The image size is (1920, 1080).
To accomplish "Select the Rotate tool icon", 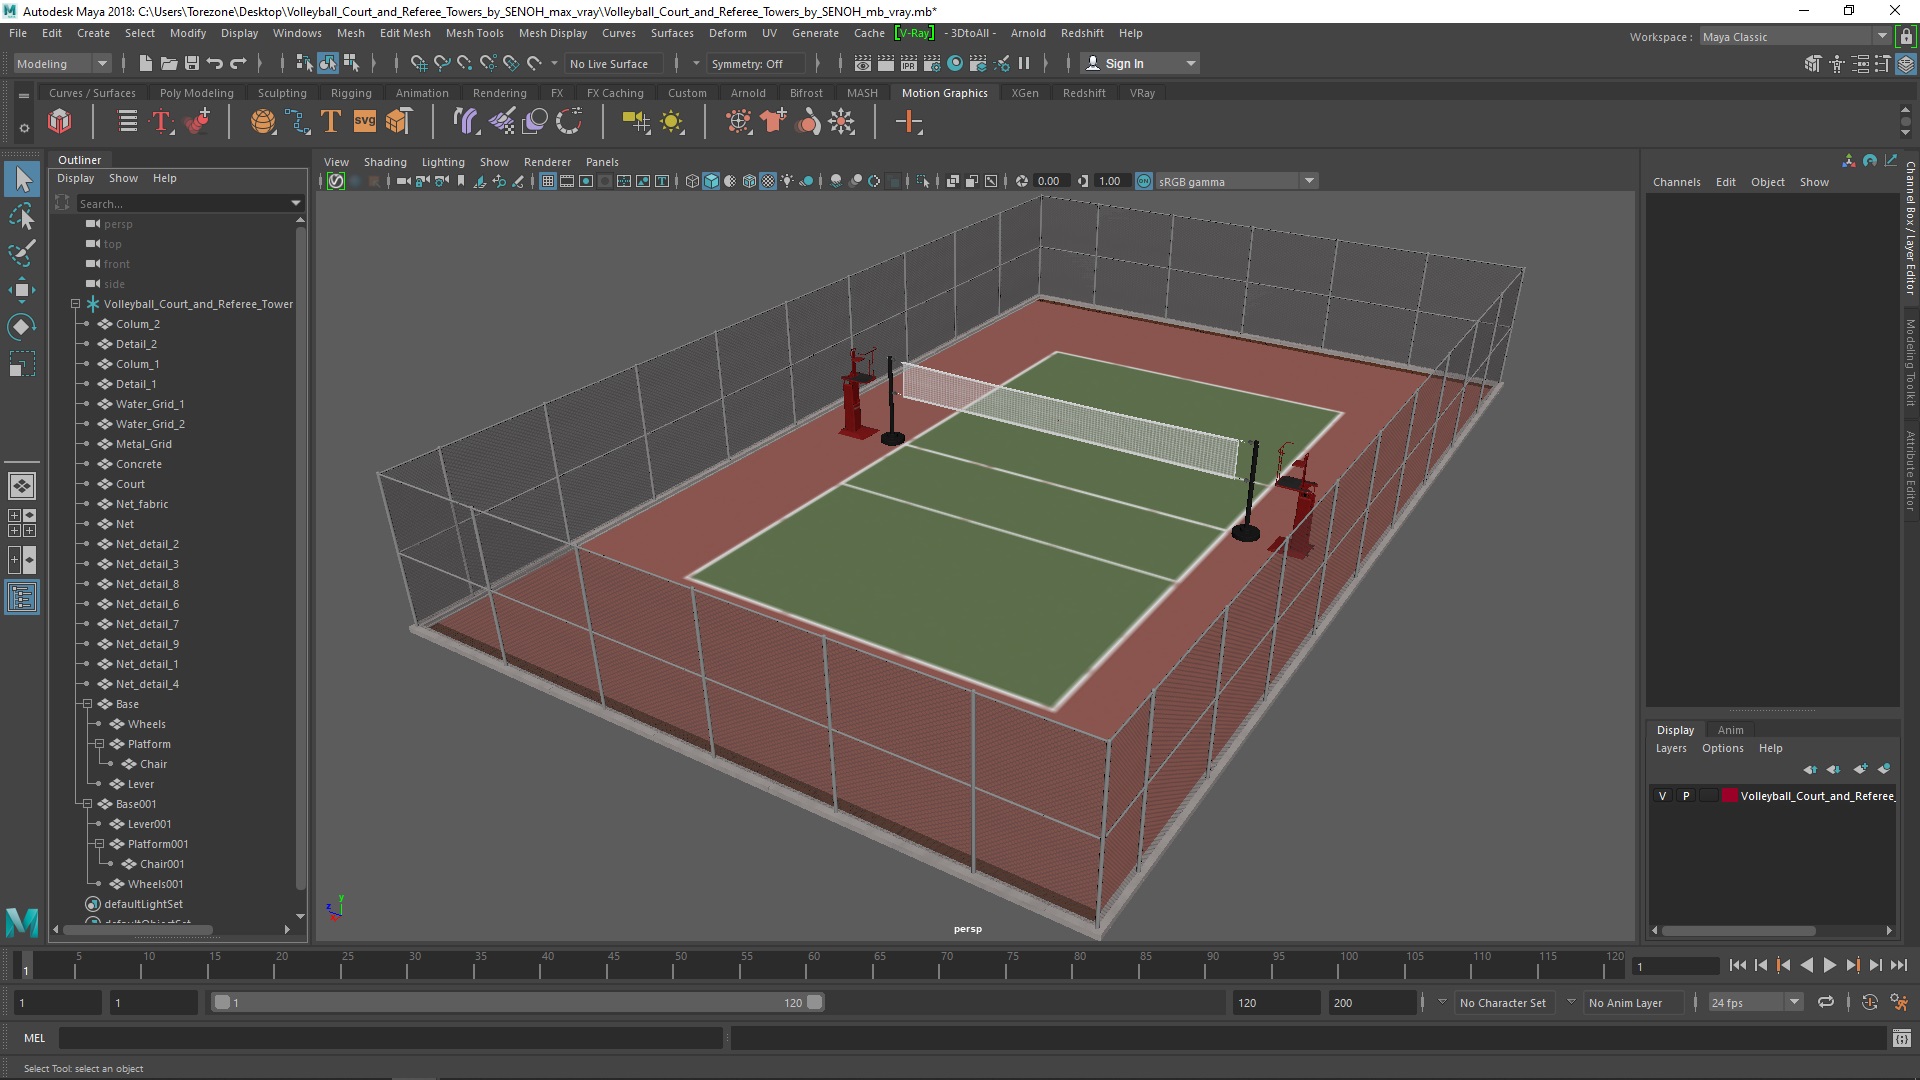I will tap(21, 327).
